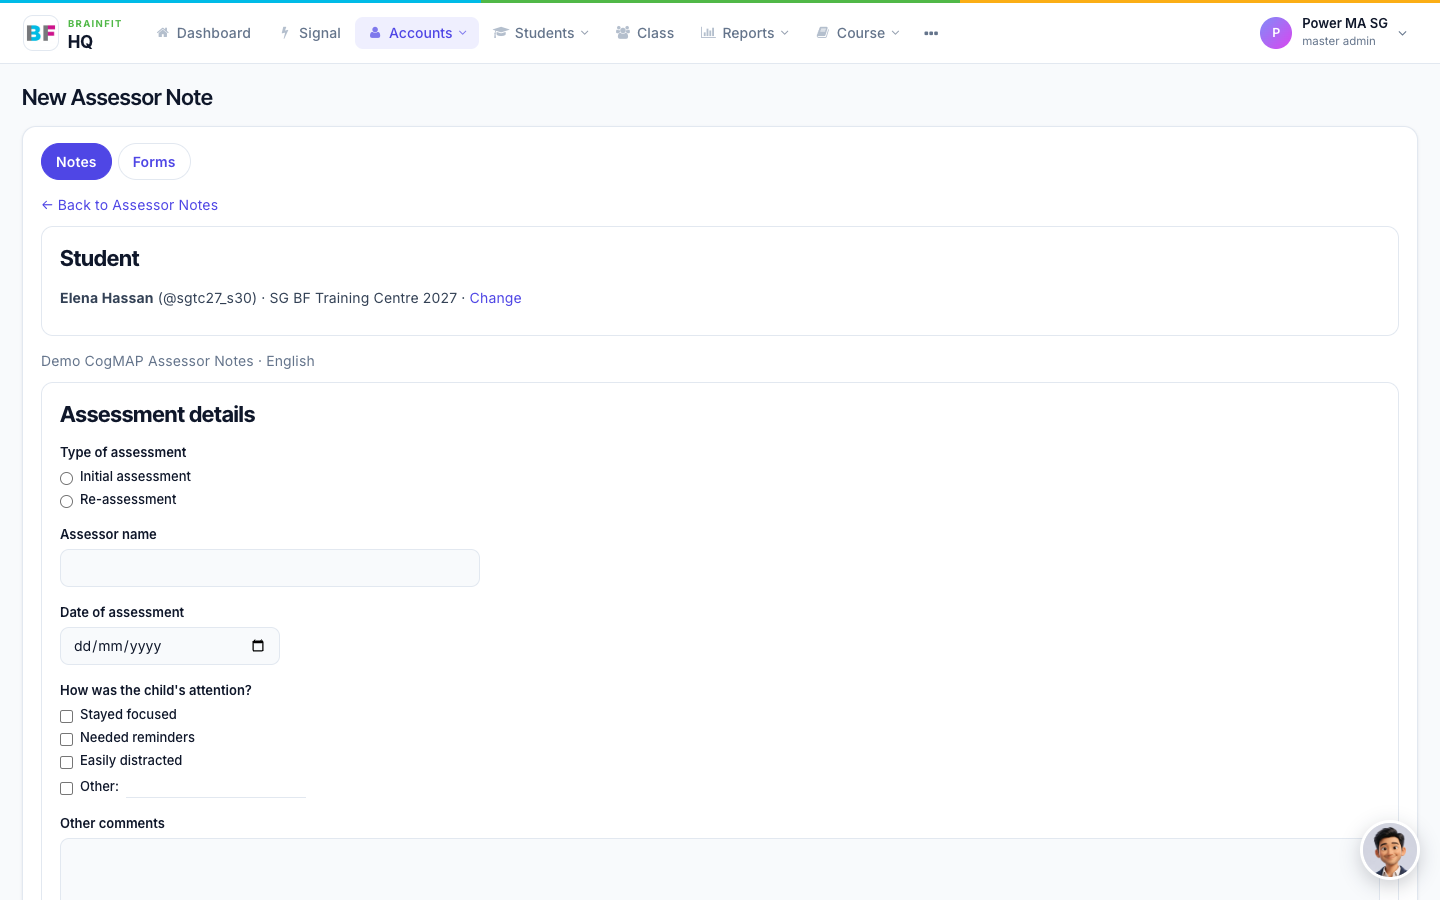
Task: Check the Stayed focused checkbox
Action: click(x=67, y=716)
